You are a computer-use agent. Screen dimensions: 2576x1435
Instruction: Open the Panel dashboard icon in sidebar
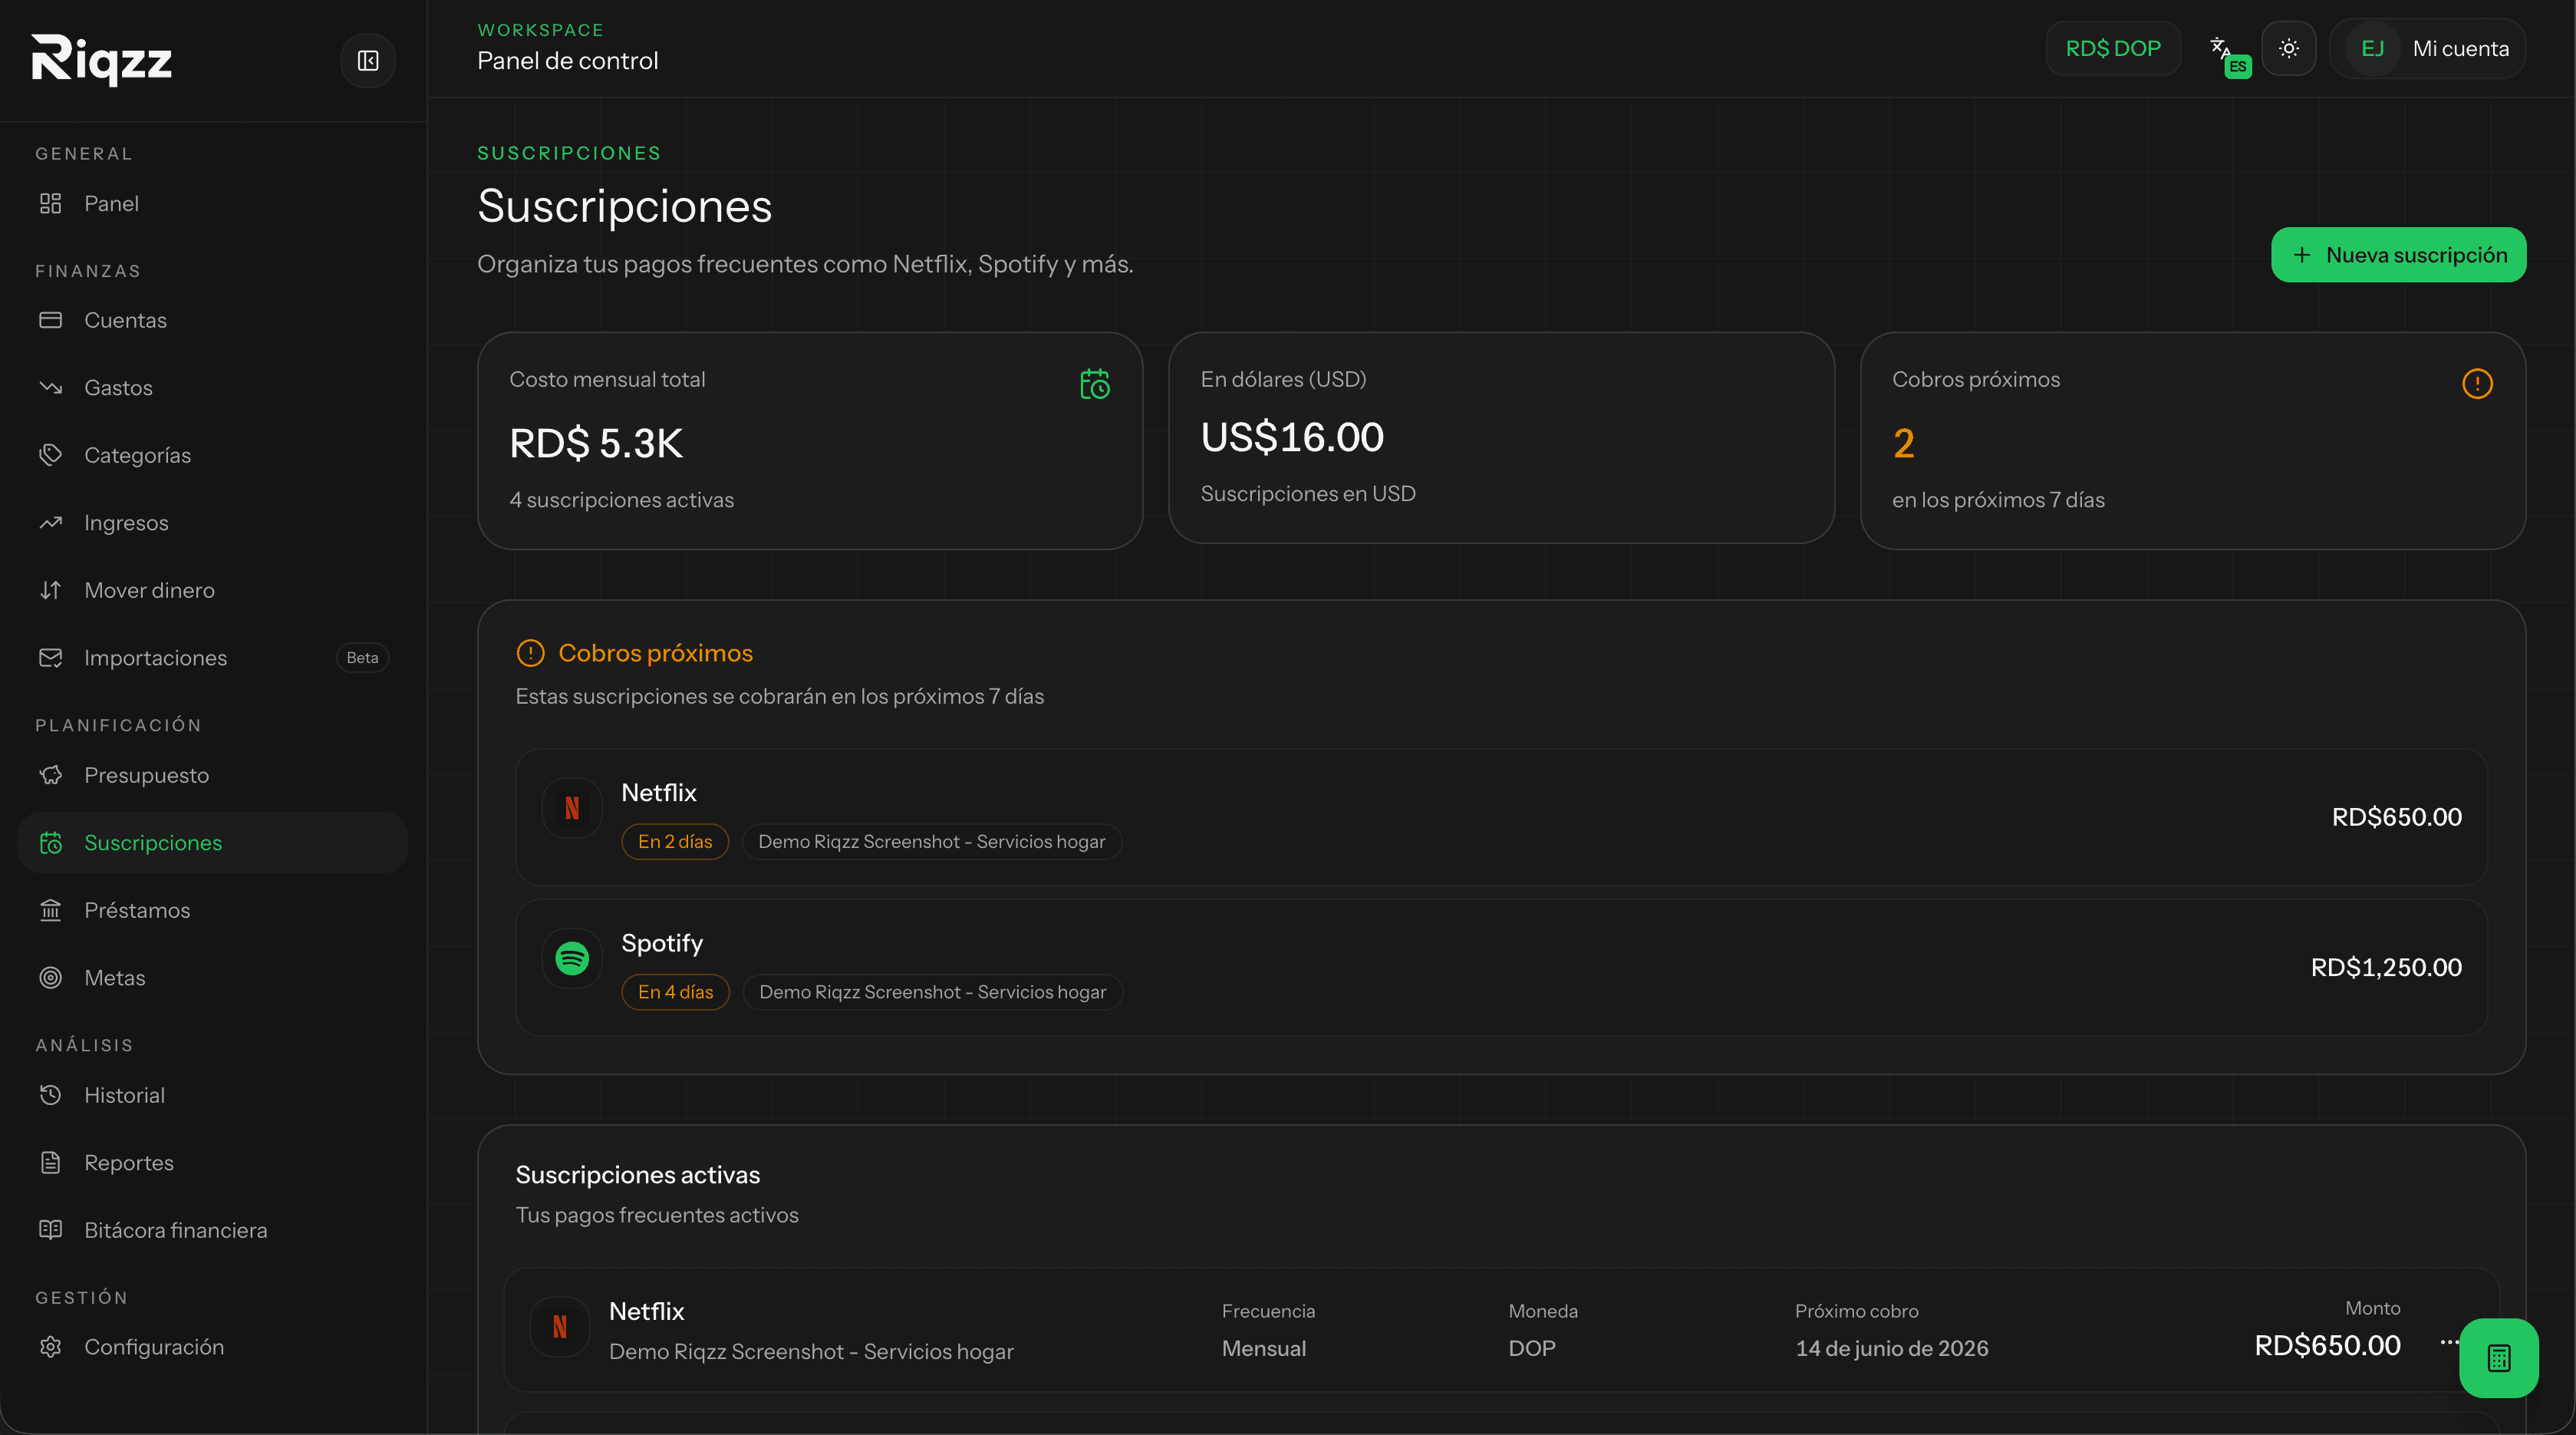tap(51, 204)
